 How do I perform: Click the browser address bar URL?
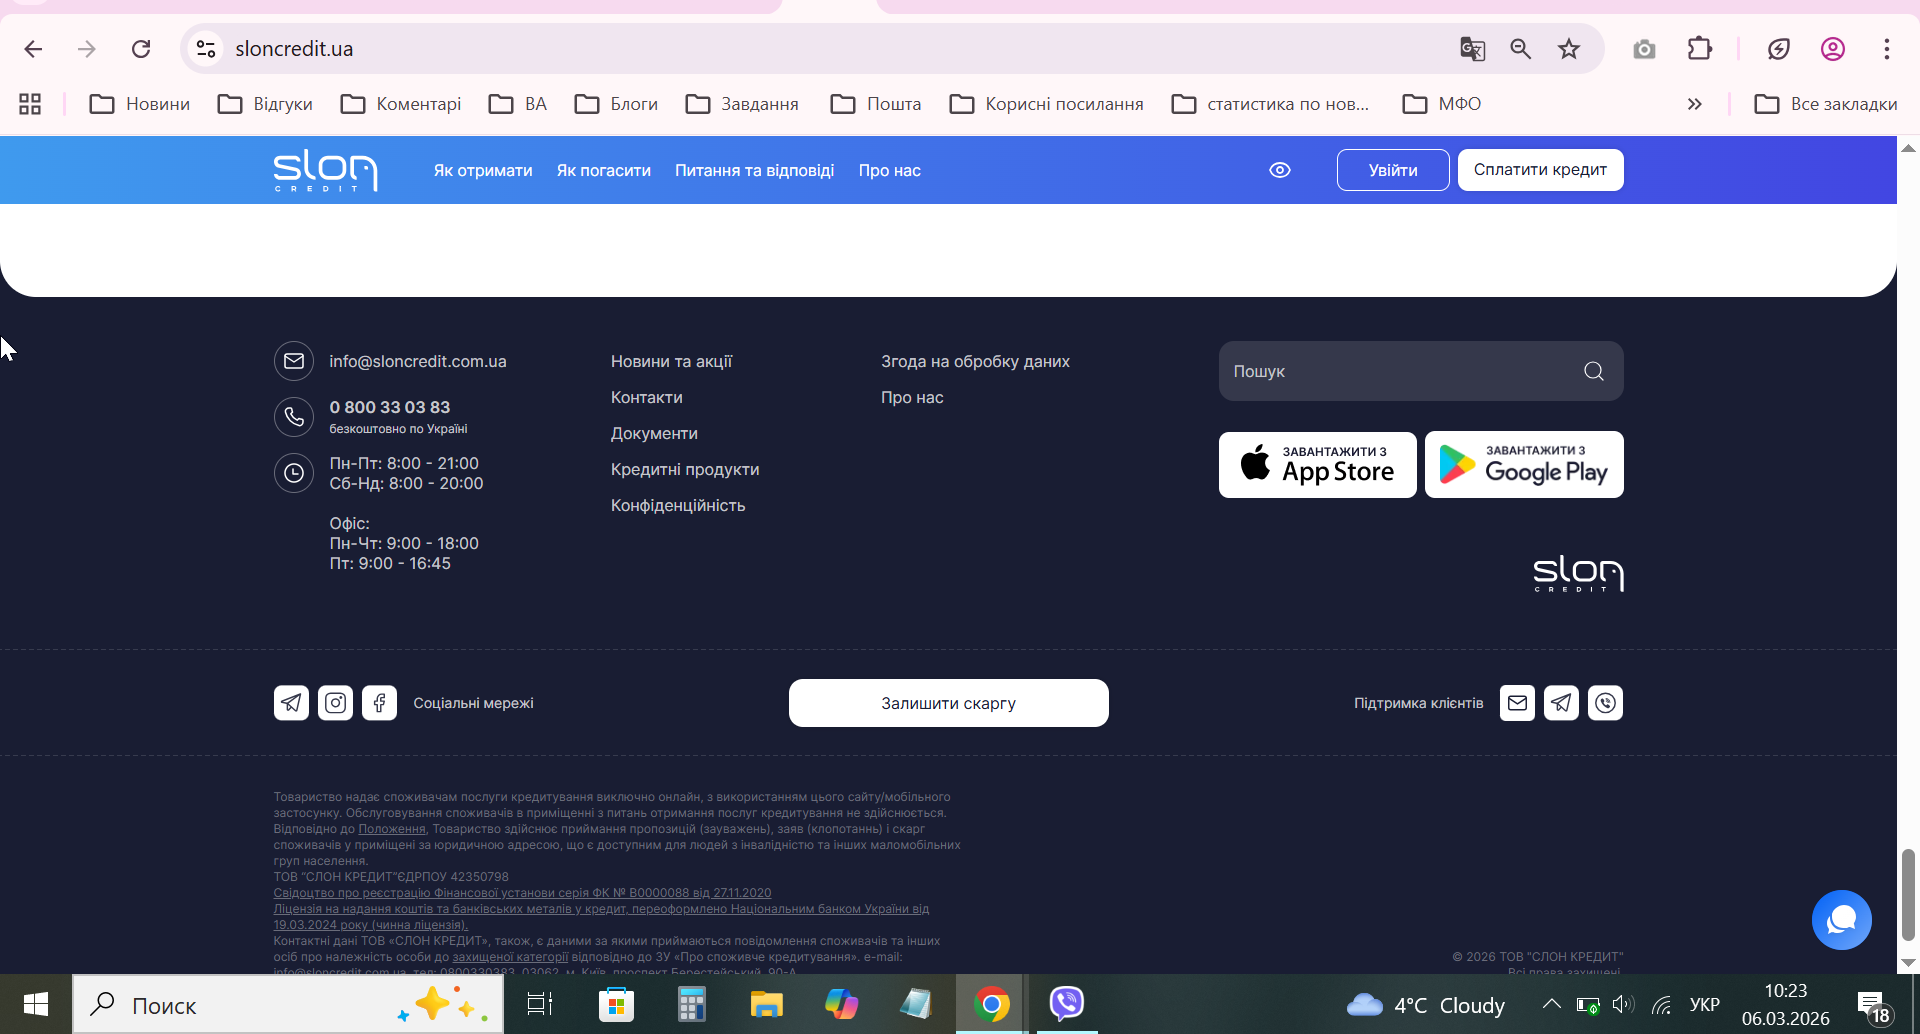pos(294,49)
